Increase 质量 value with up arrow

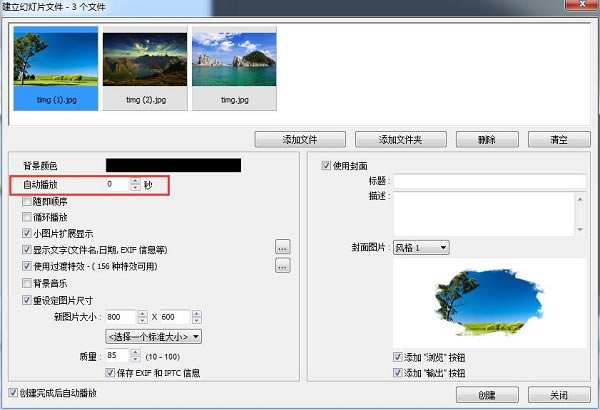pyautogui.click(x=135, y=352)
